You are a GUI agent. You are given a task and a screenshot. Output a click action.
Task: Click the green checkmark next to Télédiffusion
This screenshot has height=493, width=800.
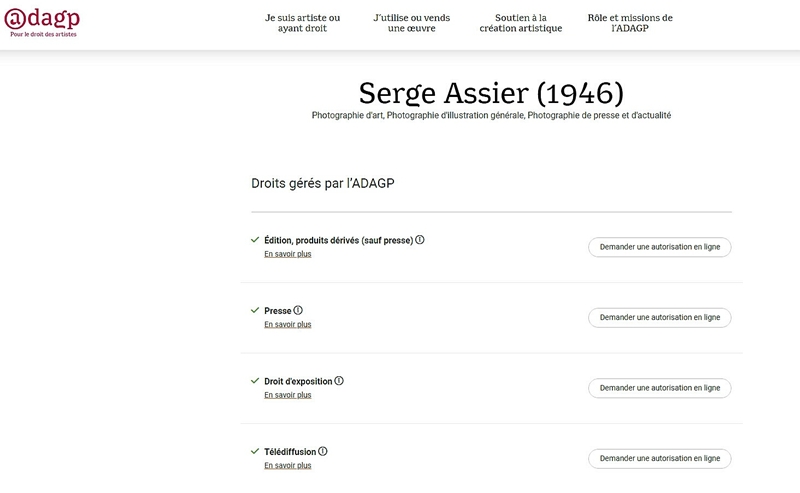click(x=255, y=451)
